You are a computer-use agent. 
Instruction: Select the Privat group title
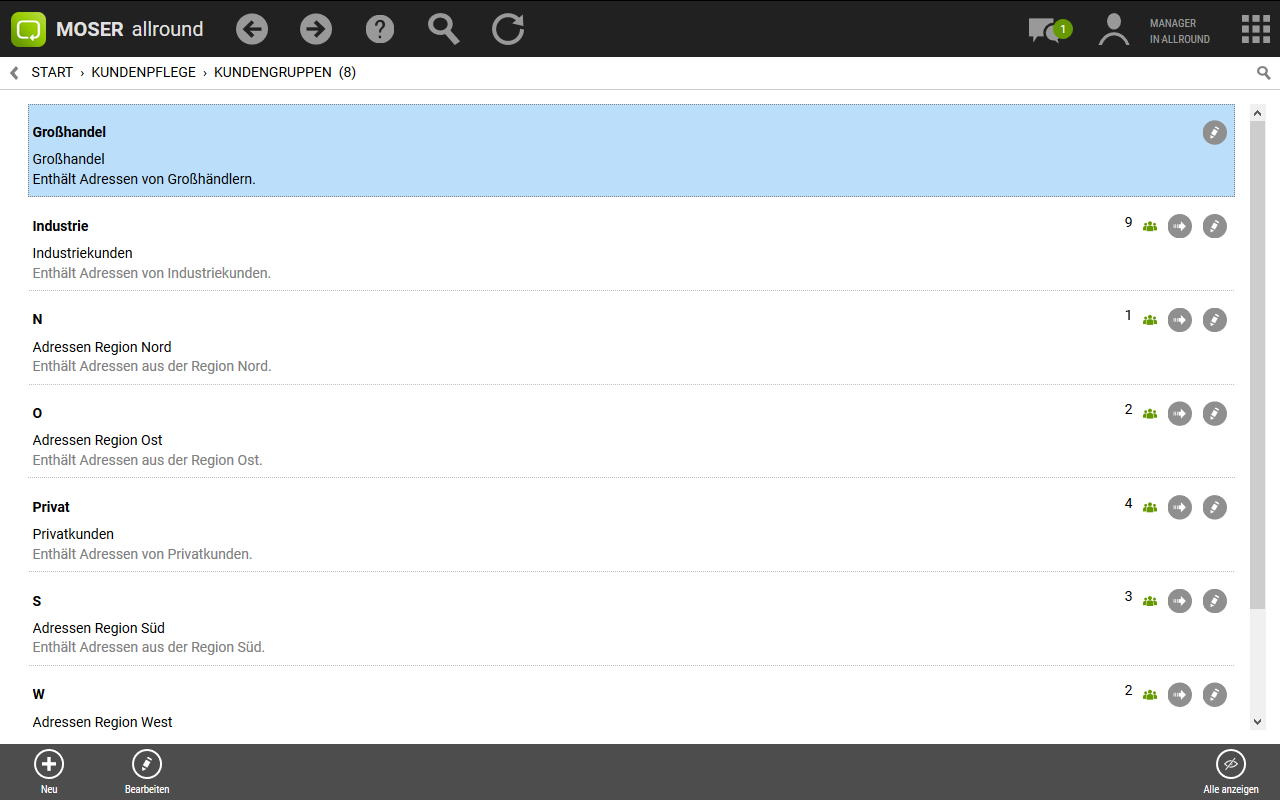(51, 507)
